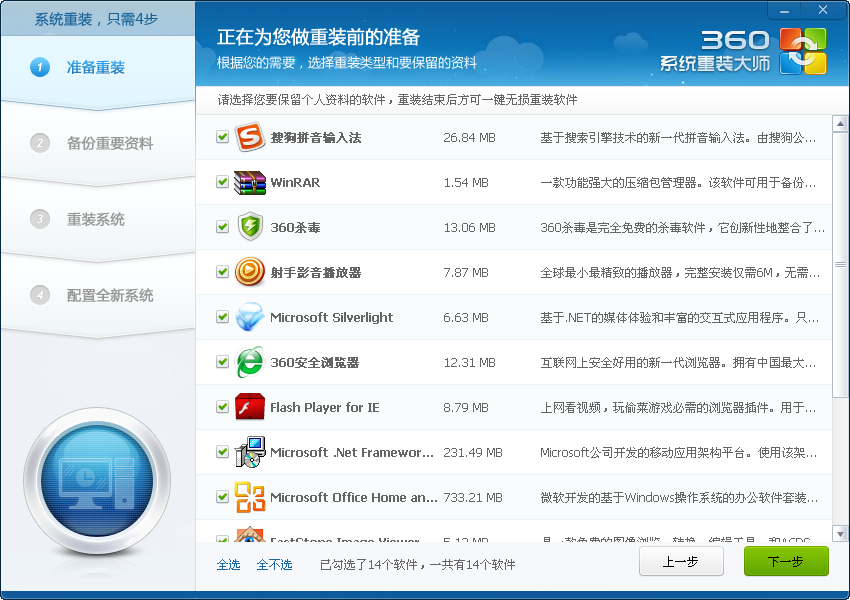Toggle the 360杀毒 checkbox
This screenshot has width=850, height=600.
pyautogui.click(x=223, y=227)
